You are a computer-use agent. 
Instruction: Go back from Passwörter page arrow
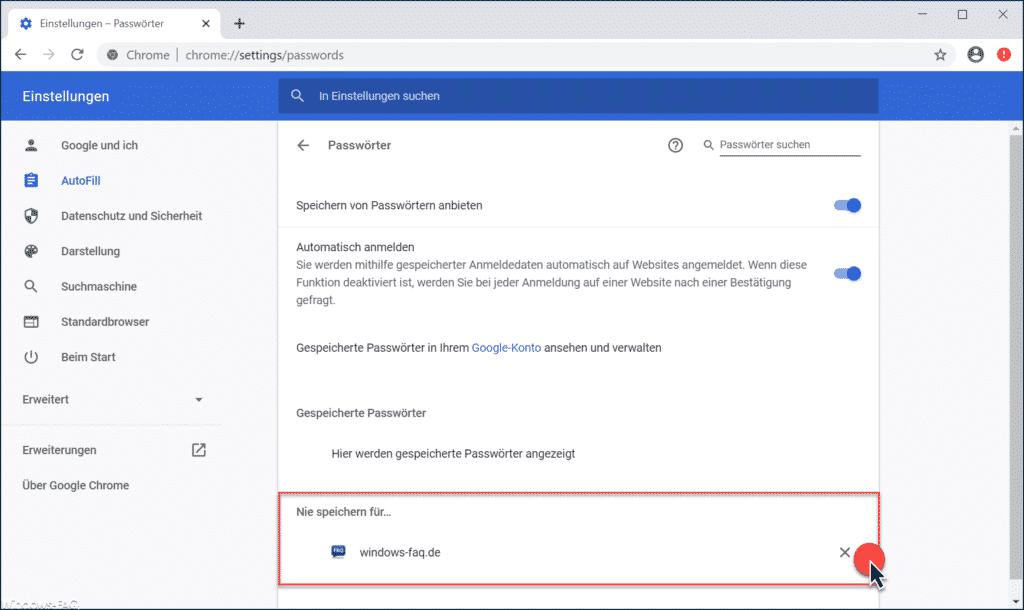[303, 145]
